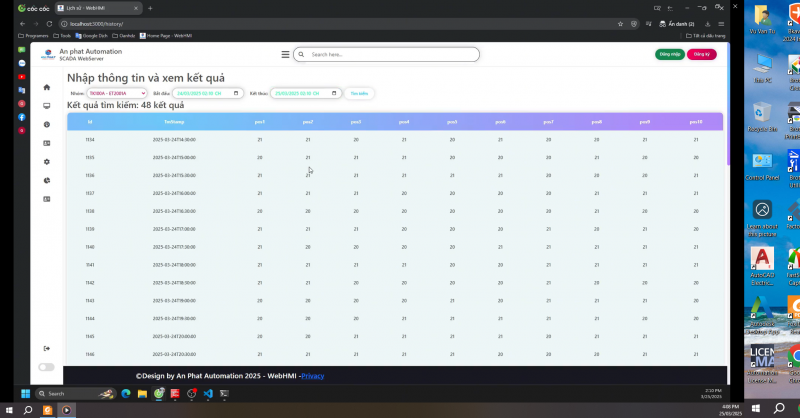Open File Explorer on inner taskbar

(x=142, y=394)
